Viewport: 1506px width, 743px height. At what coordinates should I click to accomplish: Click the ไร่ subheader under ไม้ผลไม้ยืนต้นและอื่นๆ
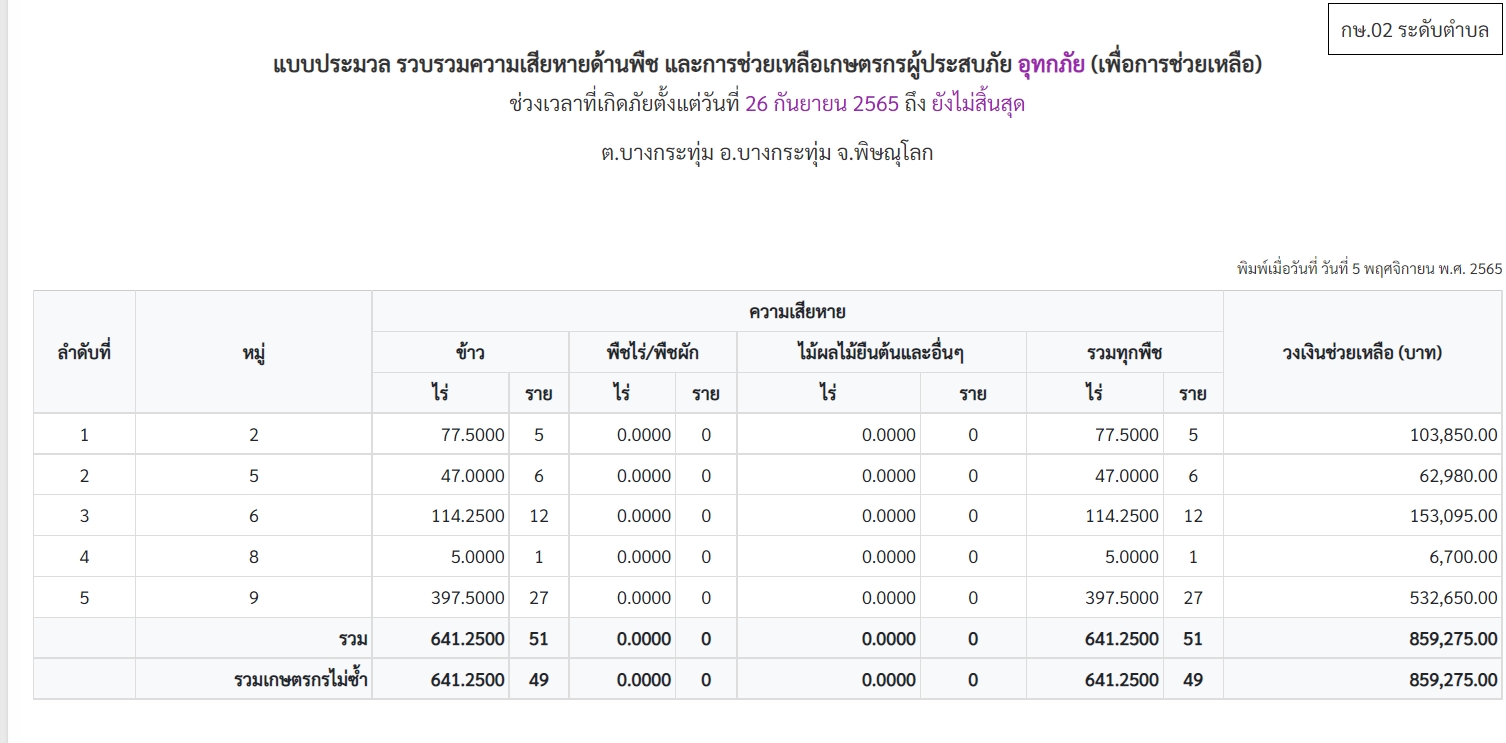(x=828, y=393)
